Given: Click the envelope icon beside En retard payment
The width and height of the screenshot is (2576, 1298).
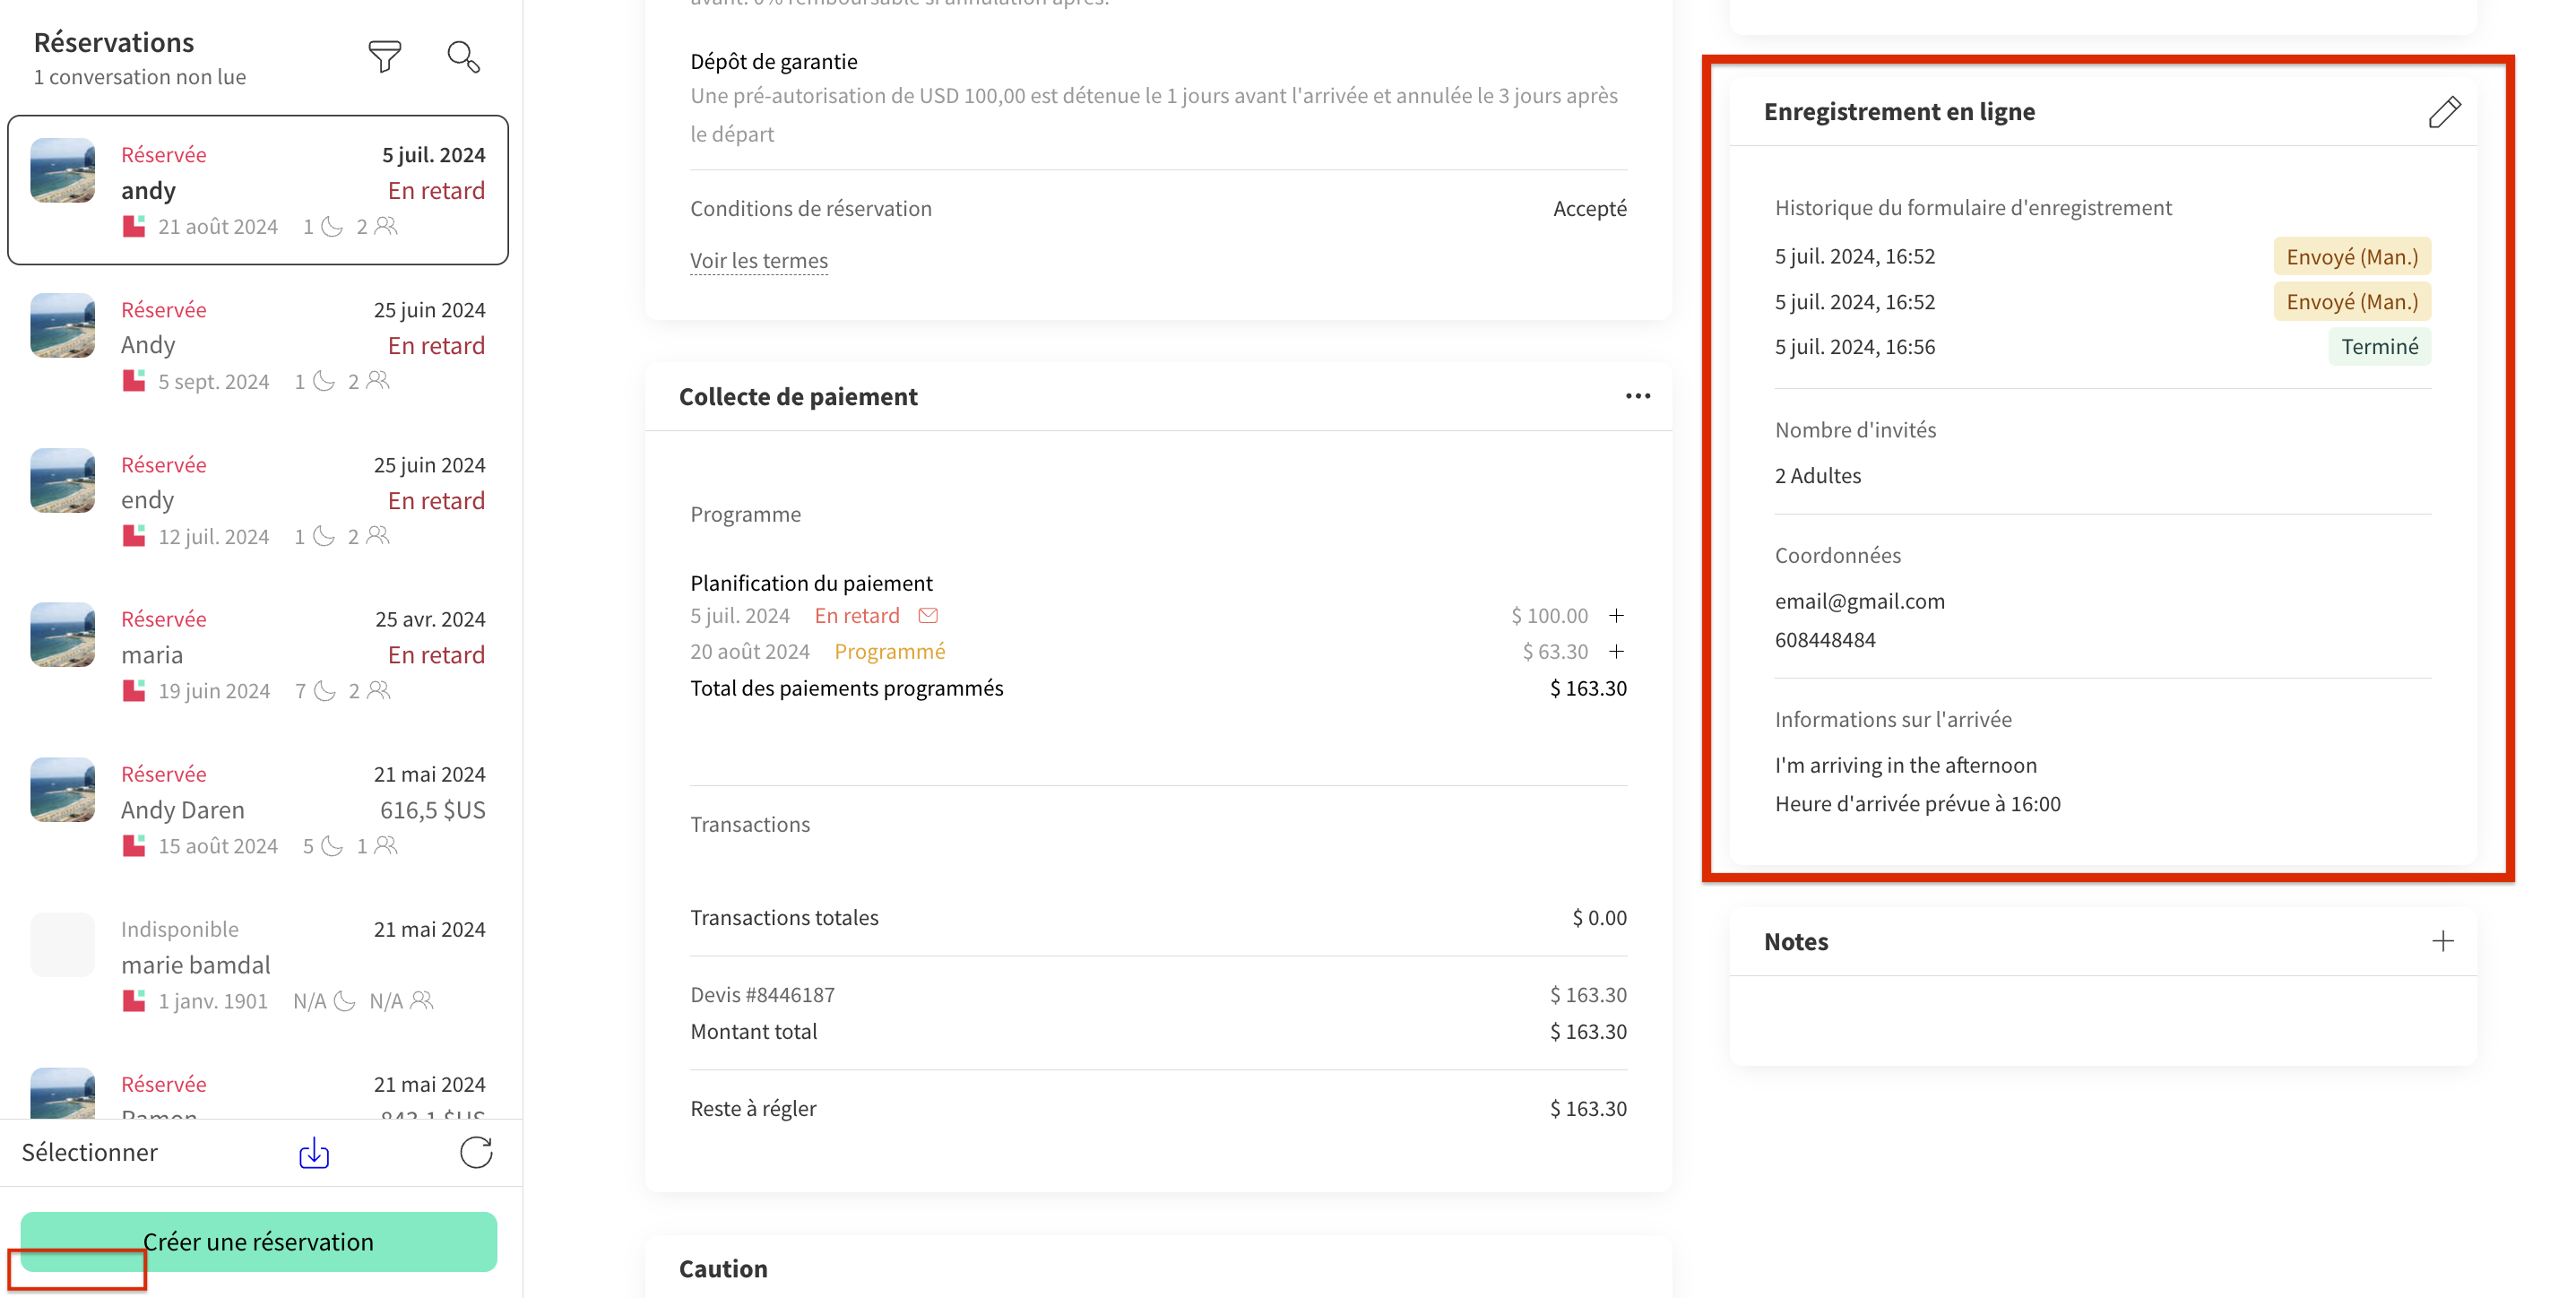Looking at the screenshot, I should 928,616.
